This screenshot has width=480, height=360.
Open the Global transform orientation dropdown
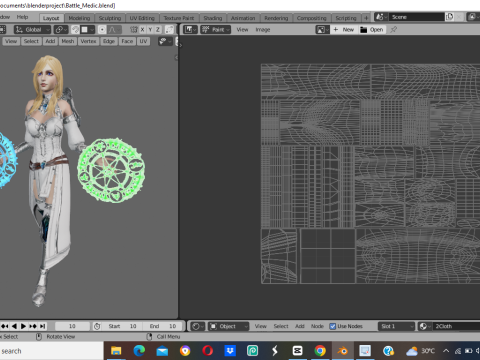(32, 30)
